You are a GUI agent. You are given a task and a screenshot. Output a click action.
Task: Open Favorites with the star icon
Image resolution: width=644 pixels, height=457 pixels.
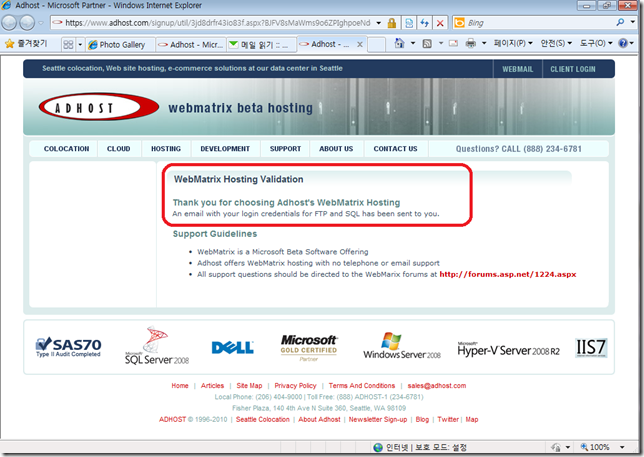[x=9, y=44]
